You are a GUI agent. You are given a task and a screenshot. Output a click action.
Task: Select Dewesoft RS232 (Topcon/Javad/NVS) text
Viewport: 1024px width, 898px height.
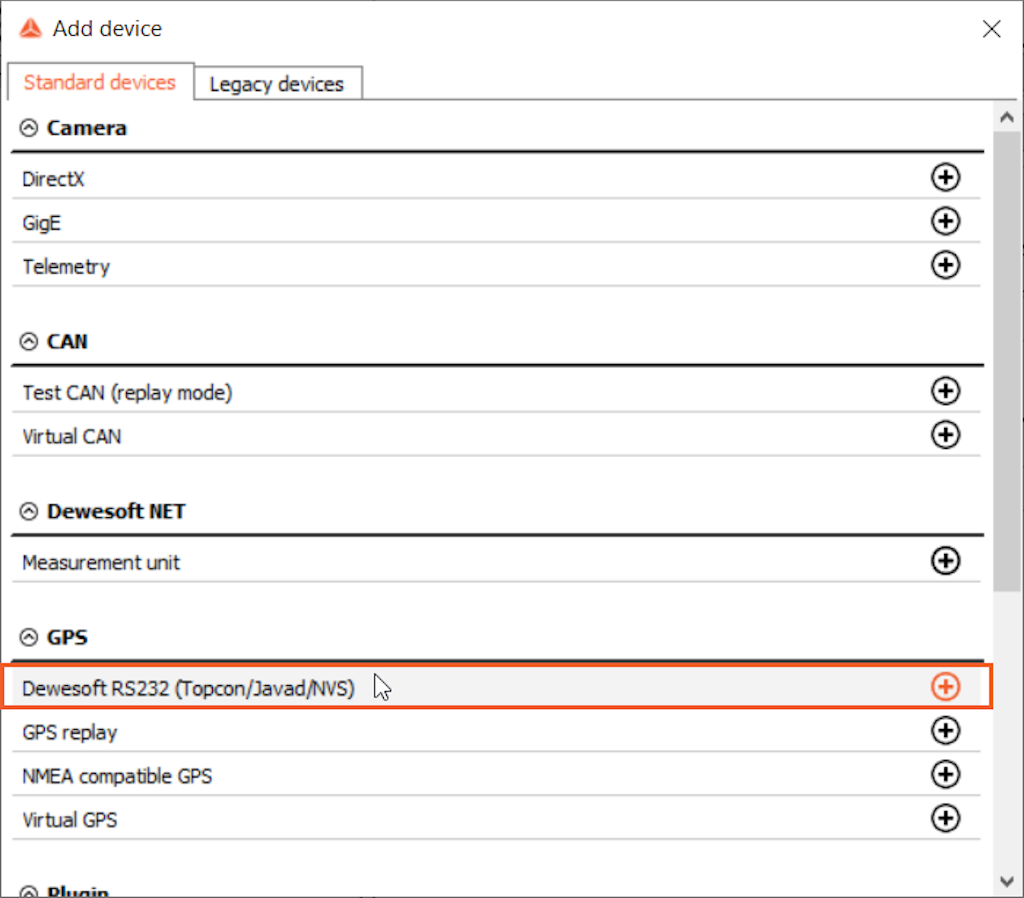tap(189, 688)
